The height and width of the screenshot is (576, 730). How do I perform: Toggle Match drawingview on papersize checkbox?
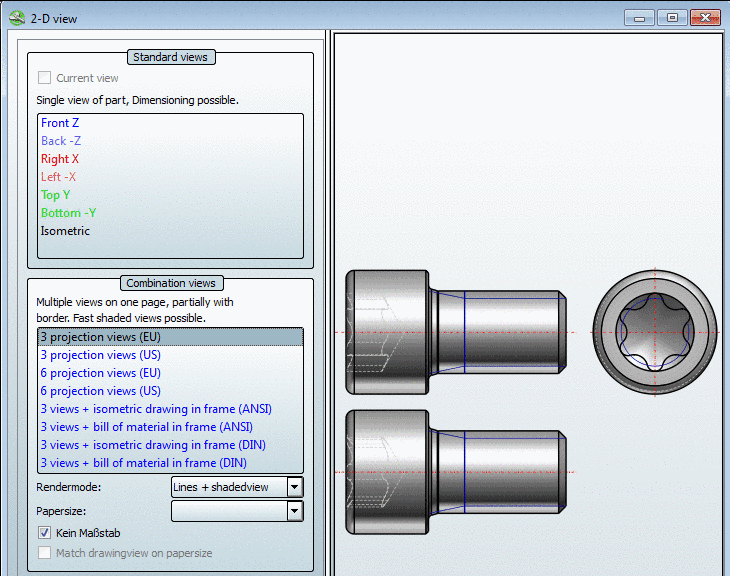pyautogui.click(x=44, y=553)
